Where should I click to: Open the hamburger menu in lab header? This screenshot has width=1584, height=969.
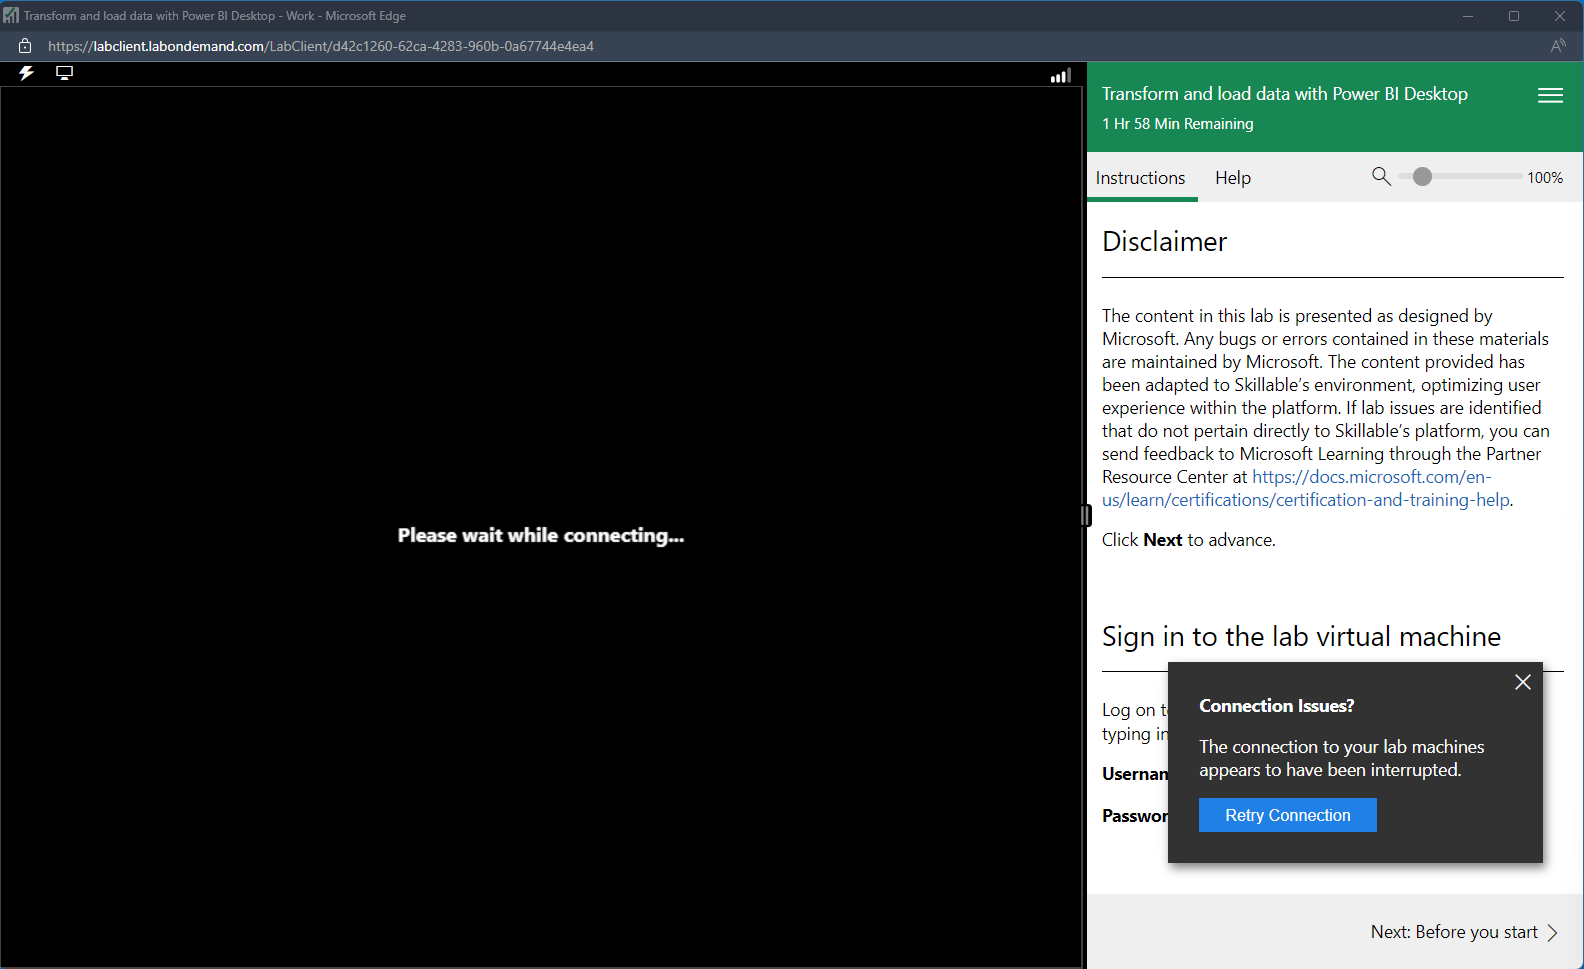tap(1550, 95)
